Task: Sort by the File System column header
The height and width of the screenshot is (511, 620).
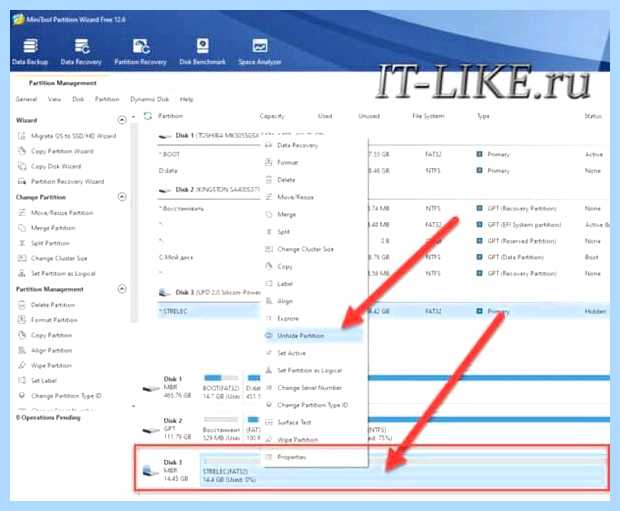Action: 428,116
